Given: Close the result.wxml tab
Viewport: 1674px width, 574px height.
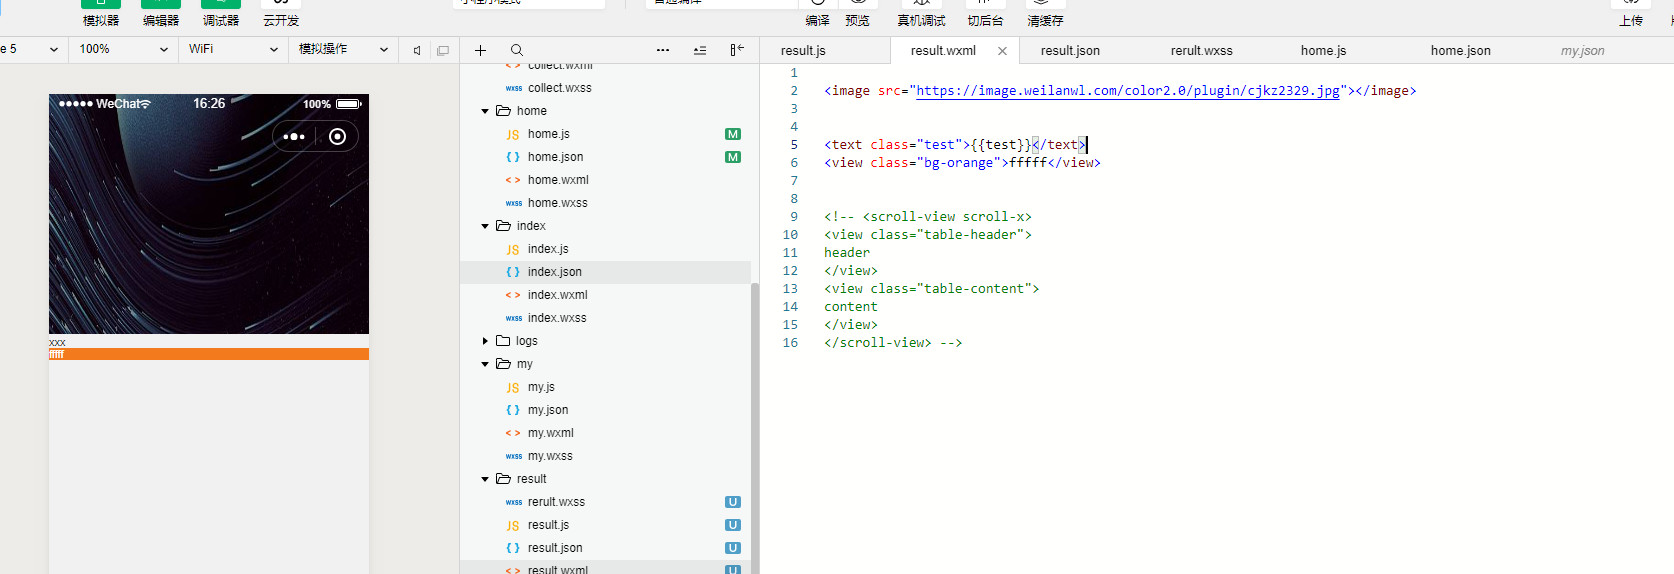Looking at the screenshot, I should click(1002, 51).
